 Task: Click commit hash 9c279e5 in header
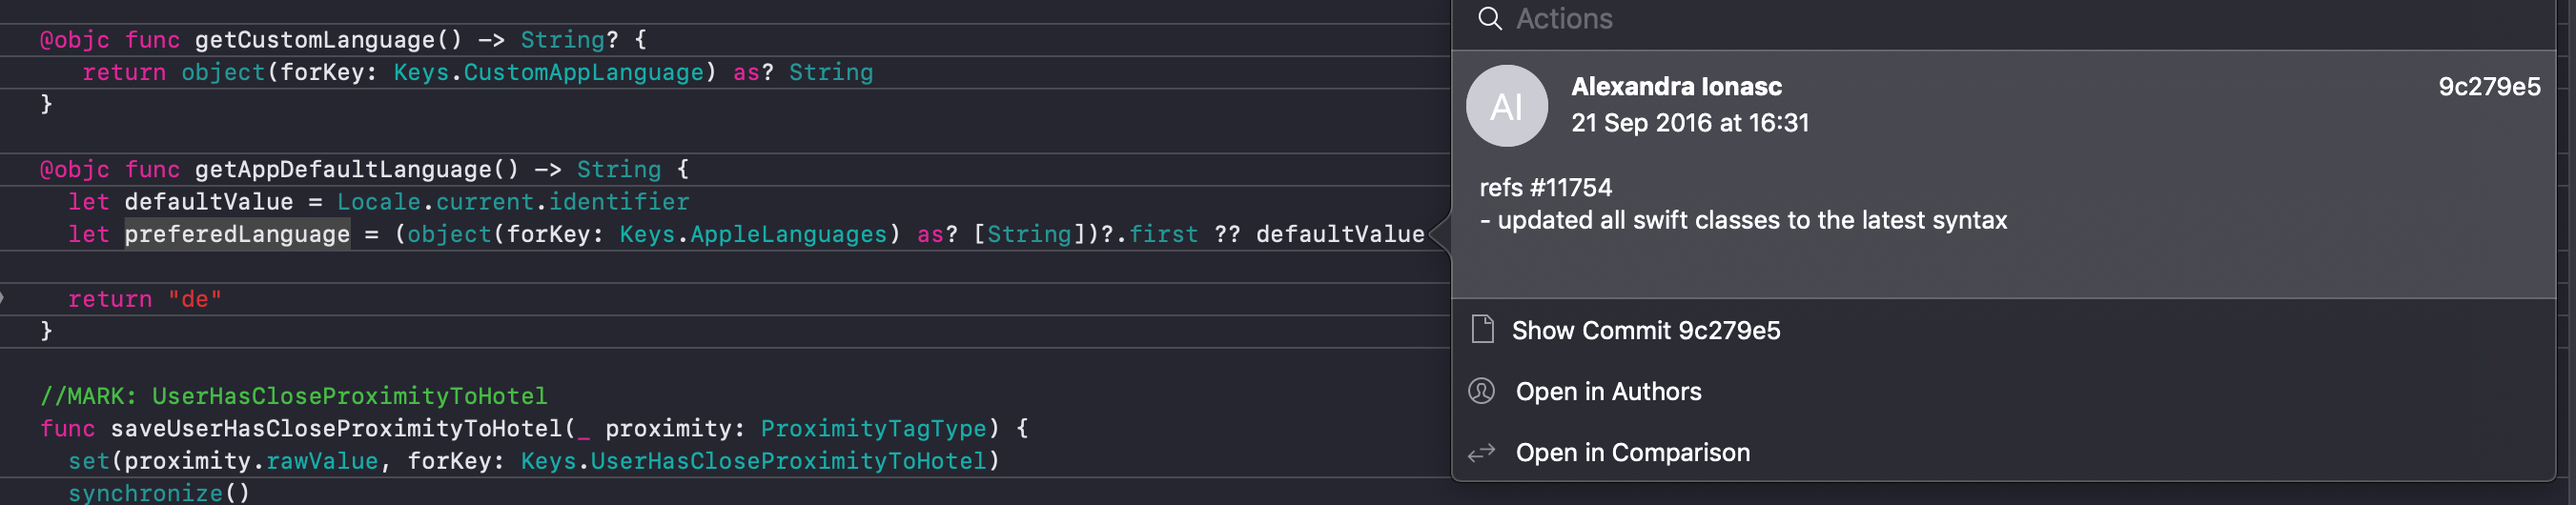point(2488,87)
